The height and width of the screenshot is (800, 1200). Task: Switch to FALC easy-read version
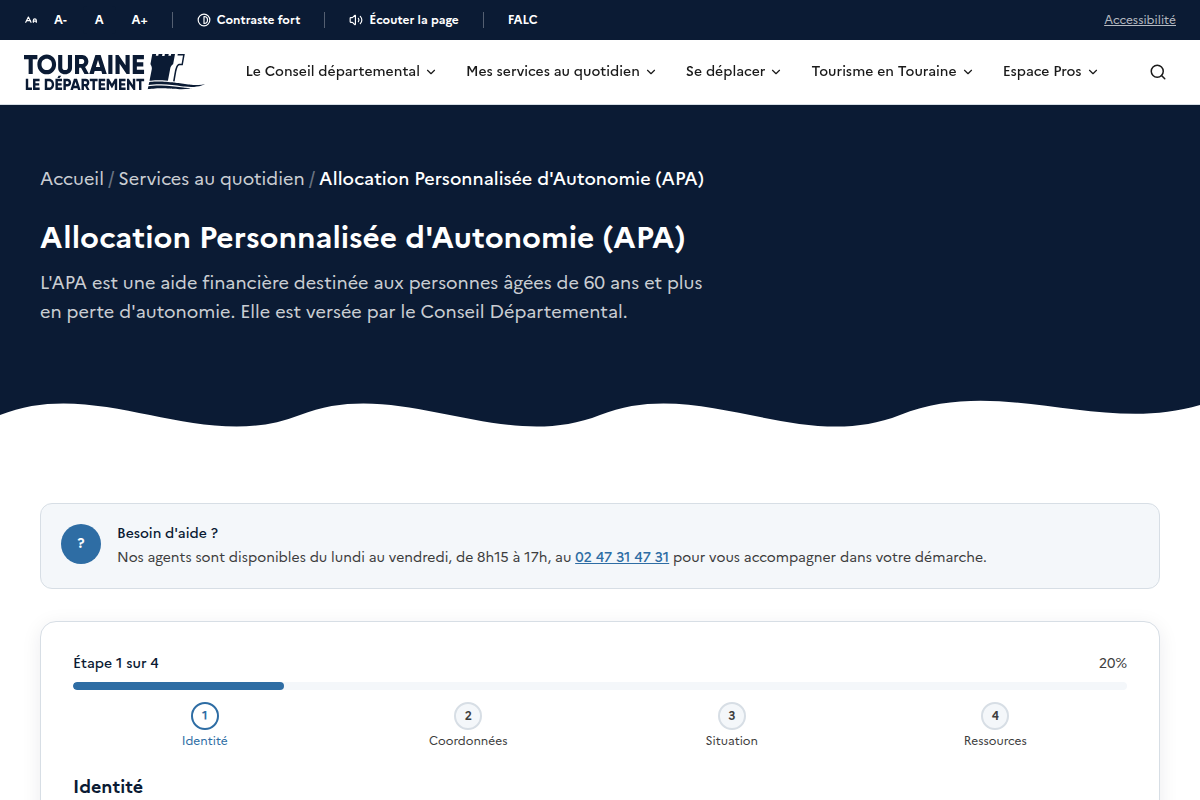coord(523,20)
